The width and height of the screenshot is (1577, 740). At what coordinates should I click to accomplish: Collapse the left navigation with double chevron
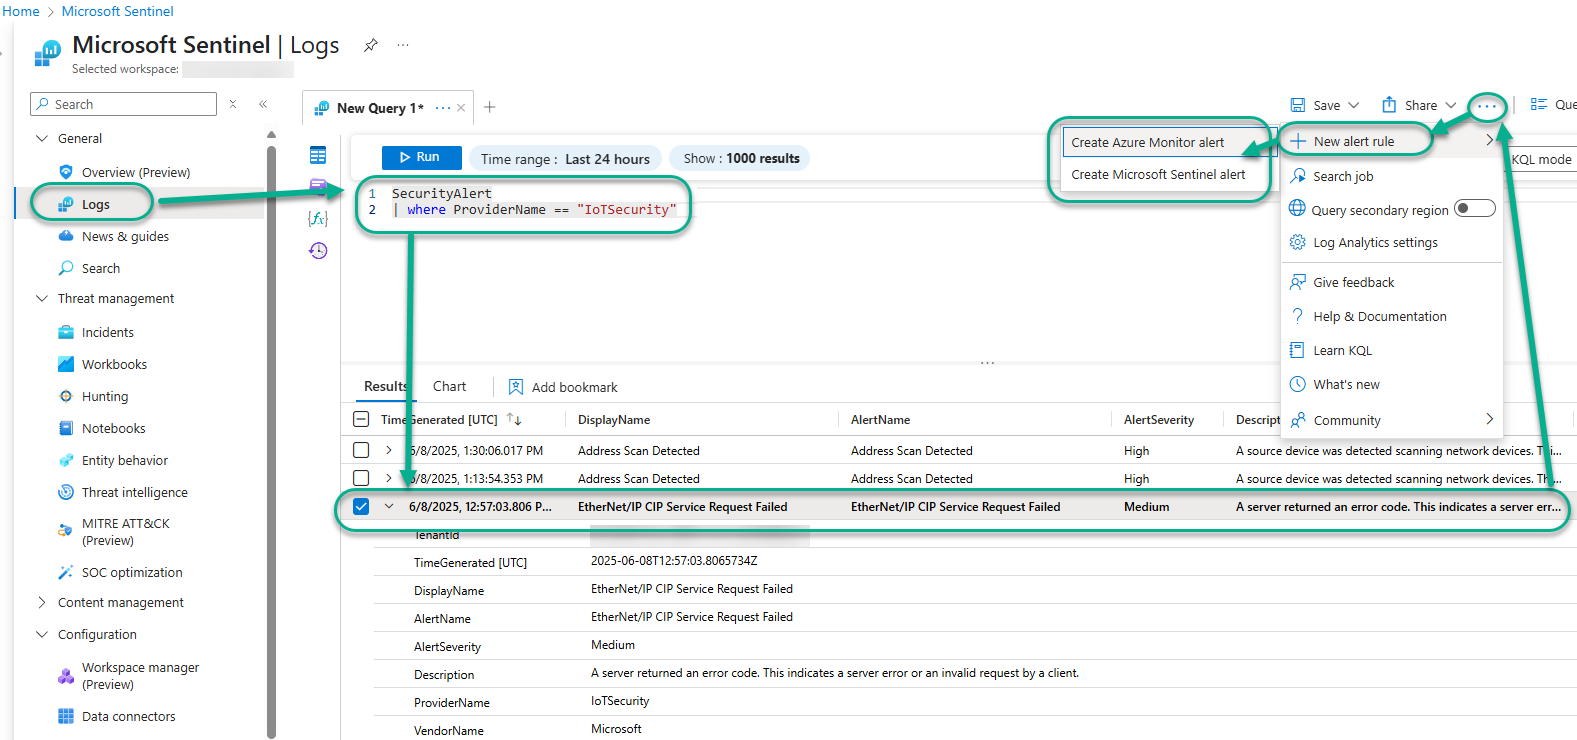pyautogui.click(x=263, y=104)
